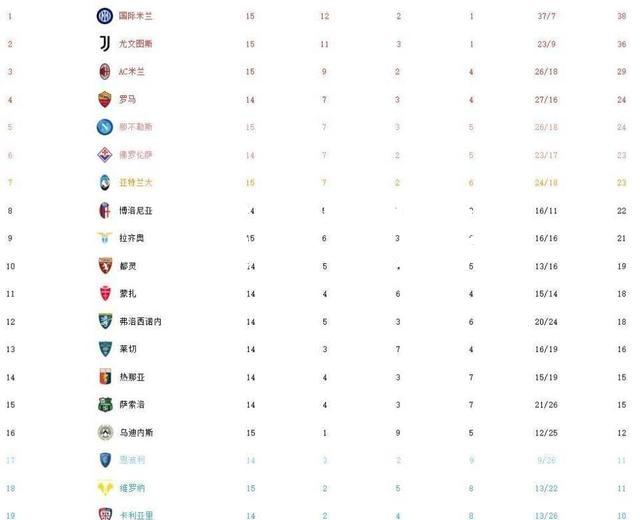Click the Atalanta club logo
This screenshot has width=640, height=520.
coord(105,182)
